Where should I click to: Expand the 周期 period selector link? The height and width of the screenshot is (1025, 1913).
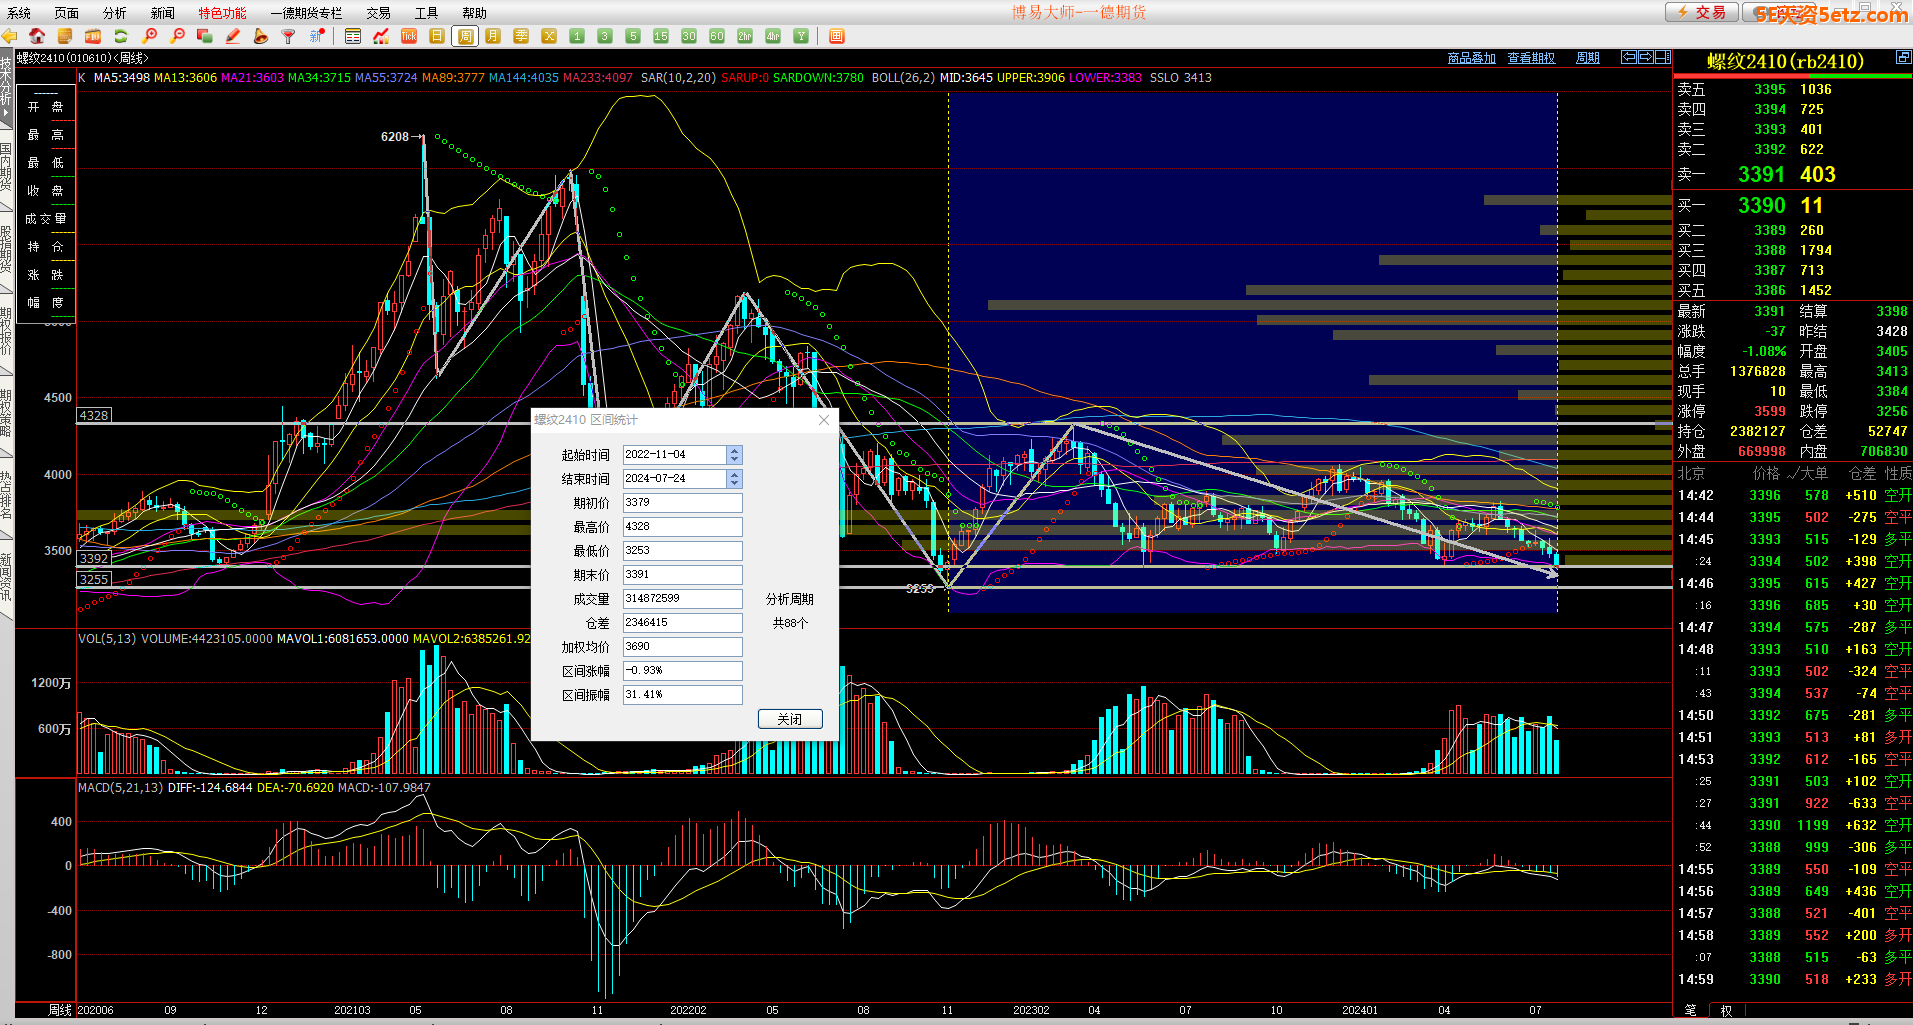(1587, 58)
